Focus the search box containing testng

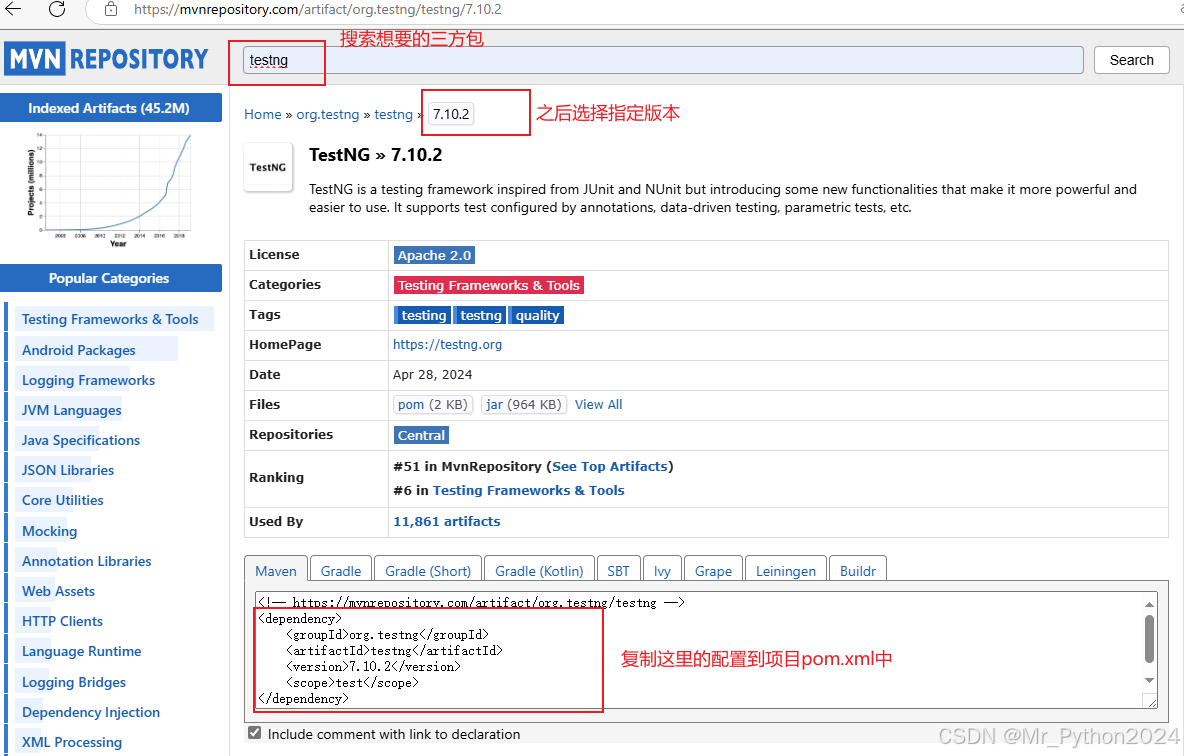click(x=663, y=60)
